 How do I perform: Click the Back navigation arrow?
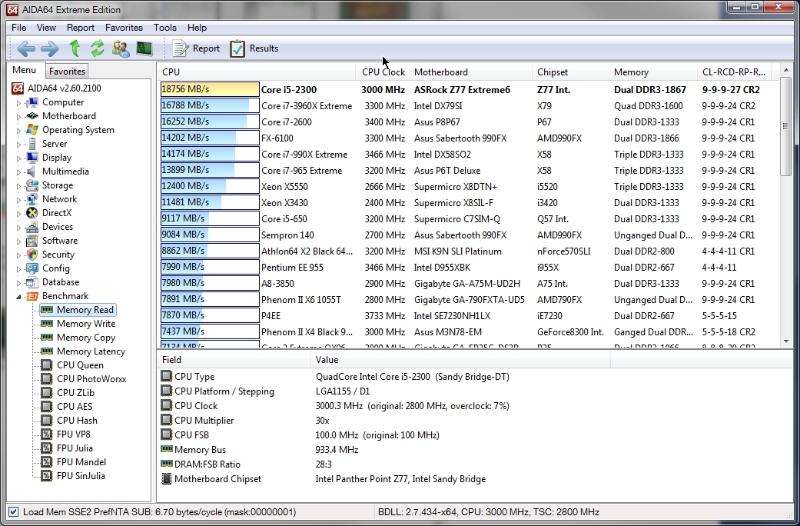(25, 48)
